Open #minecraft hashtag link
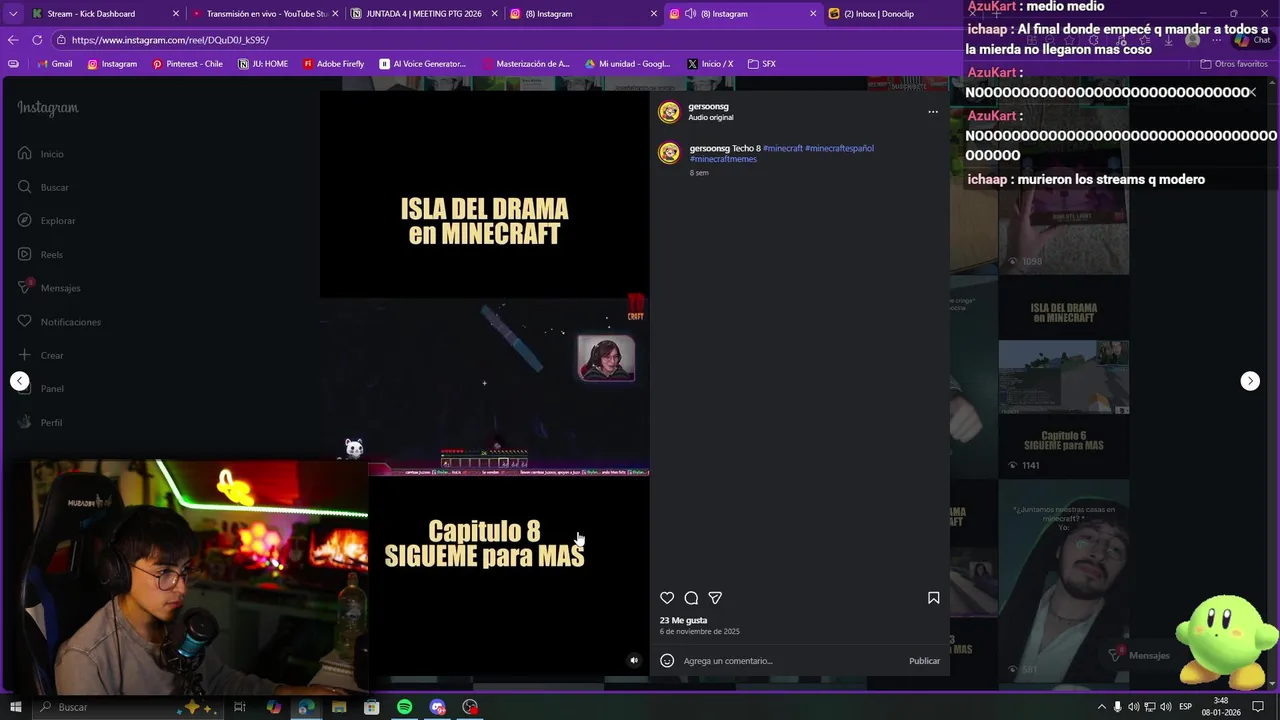Image resolution: width=1280 pixels, height=720 pixels. click(x=783, y=148)
